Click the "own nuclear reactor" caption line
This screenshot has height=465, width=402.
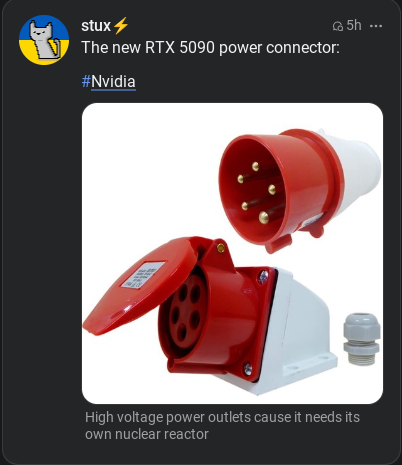(x=147, y=434)
